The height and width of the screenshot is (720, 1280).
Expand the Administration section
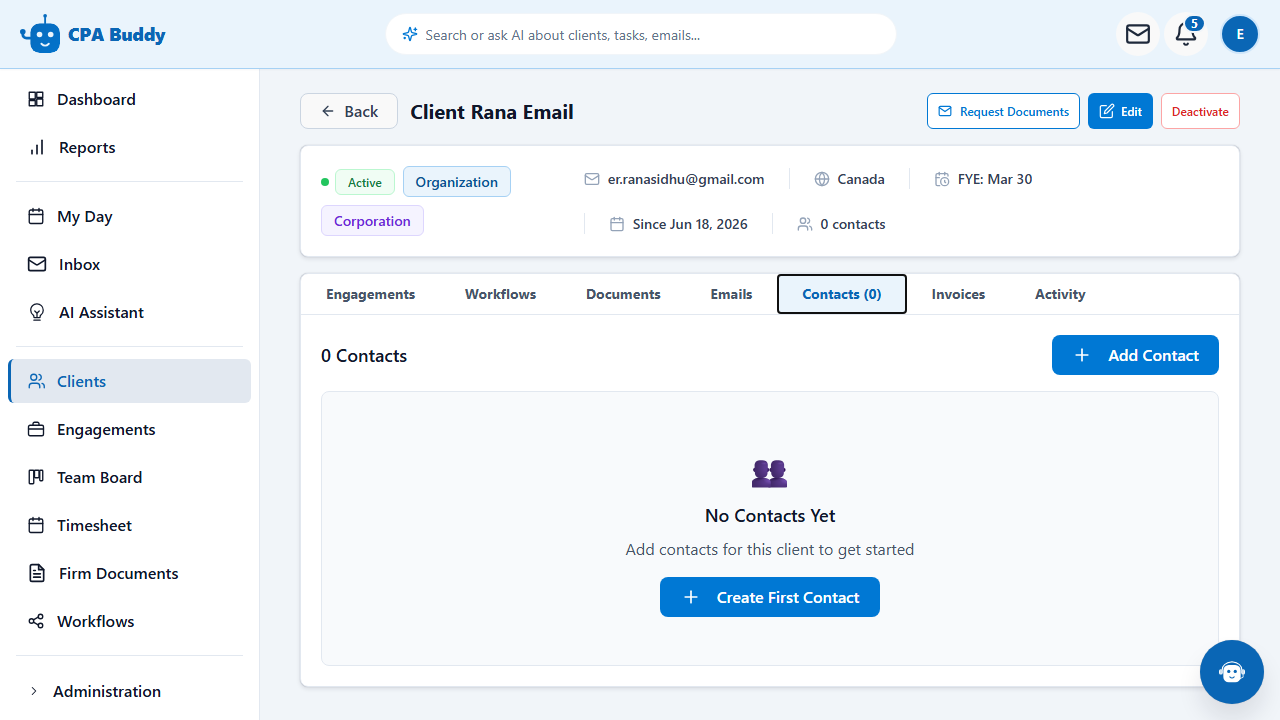[130, 691]
